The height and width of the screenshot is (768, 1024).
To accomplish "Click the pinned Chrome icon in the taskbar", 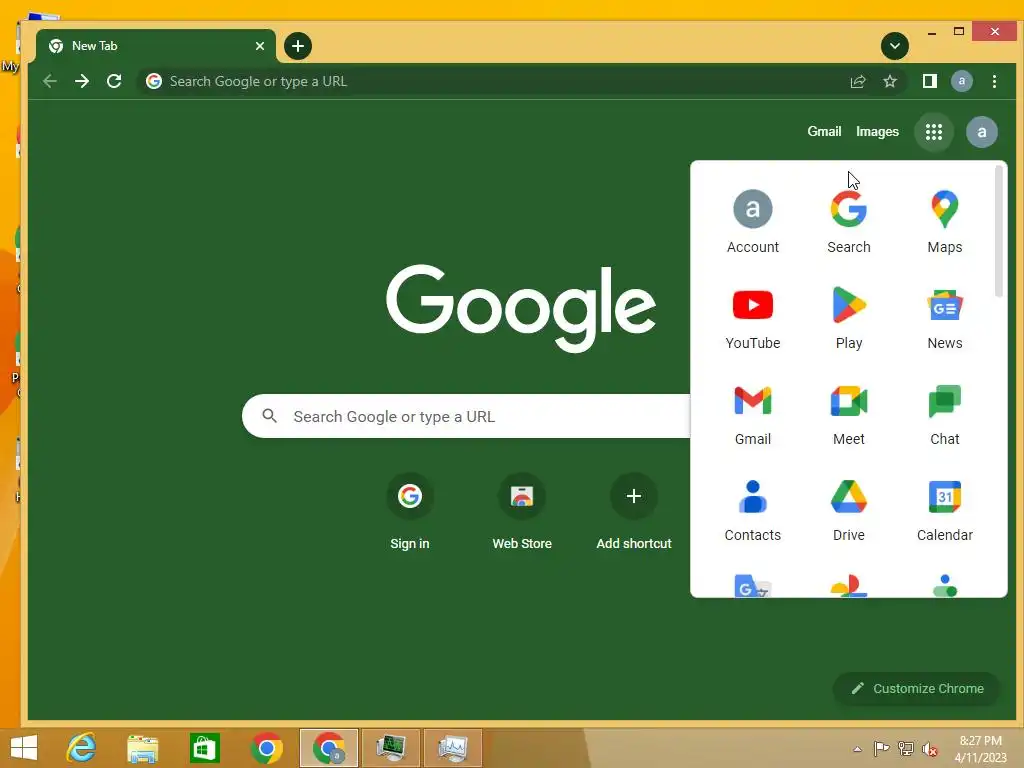I will (266, 748).
